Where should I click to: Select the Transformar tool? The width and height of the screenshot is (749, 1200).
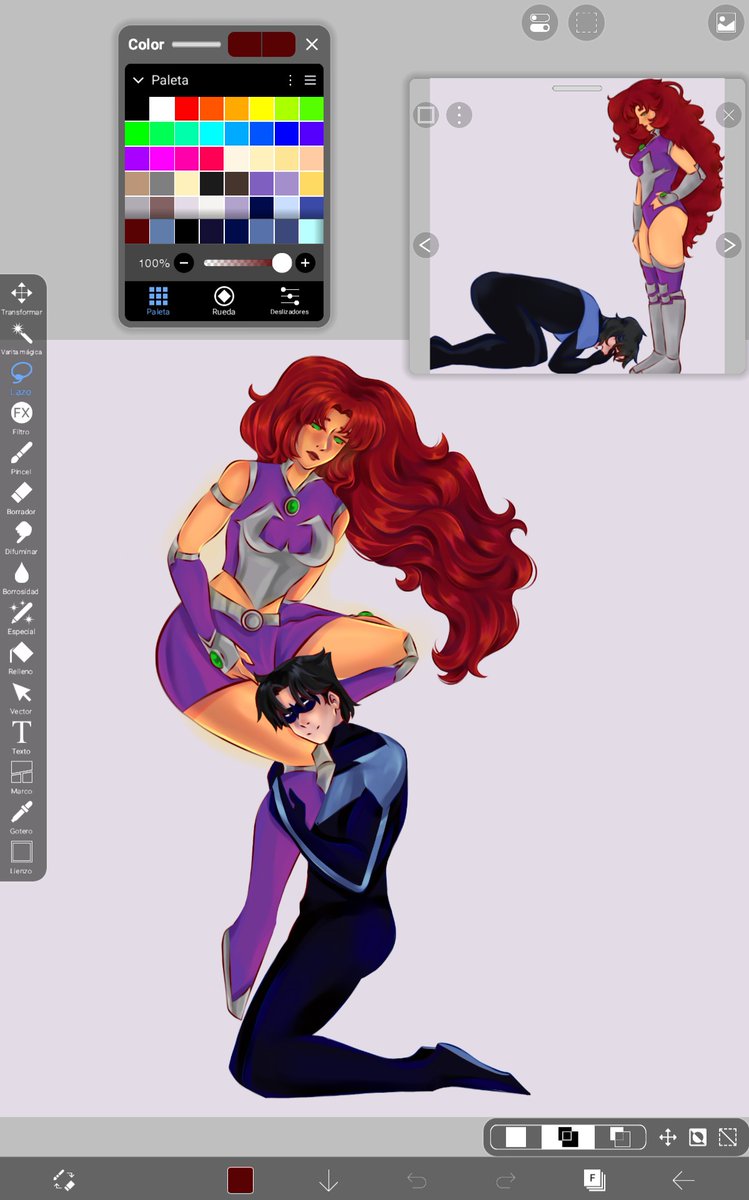(x=21, y=298)
